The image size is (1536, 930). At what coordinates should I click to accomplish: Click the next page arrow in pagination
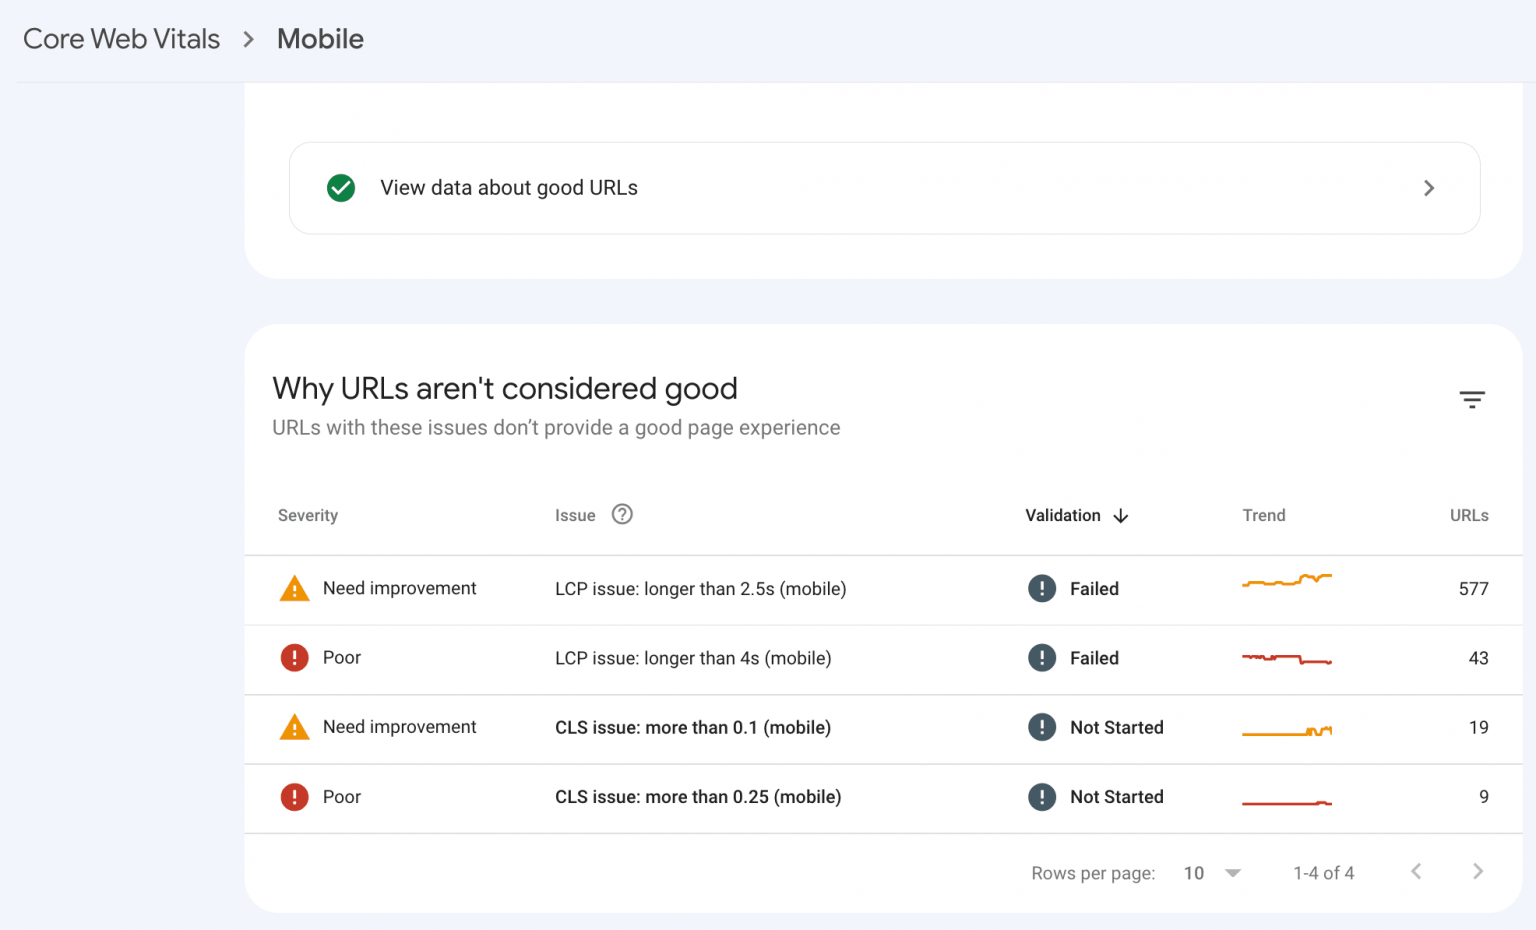coord(1478,871)
